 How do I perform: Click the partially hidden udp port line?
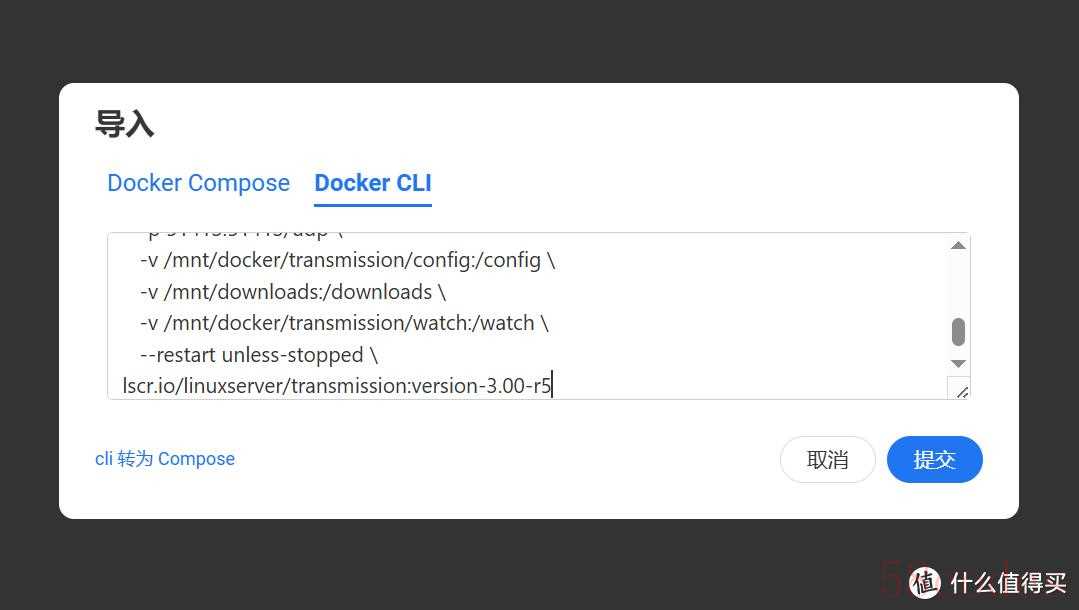click(x=244, y=235)
